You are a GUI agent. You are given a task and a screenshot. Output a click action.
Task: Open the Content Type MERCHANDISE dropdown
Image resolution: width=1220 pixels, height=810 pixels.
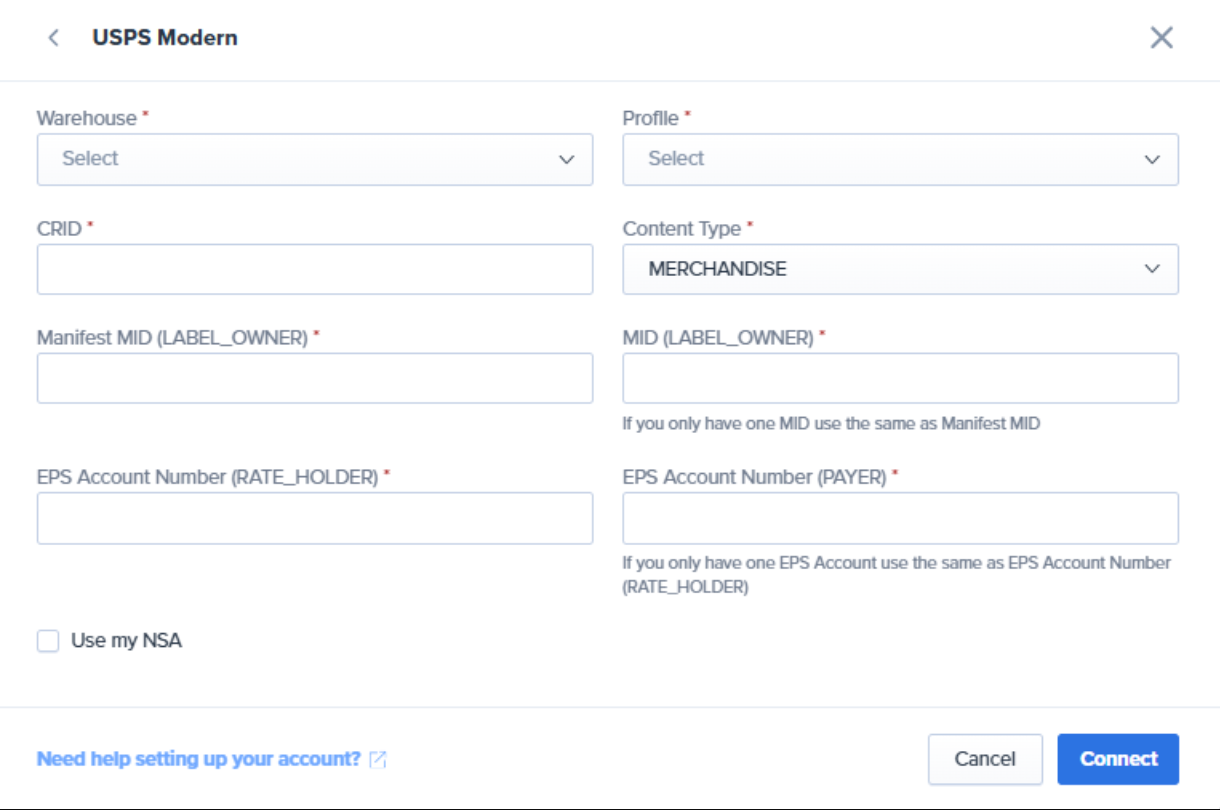click(x=885, y=269)
